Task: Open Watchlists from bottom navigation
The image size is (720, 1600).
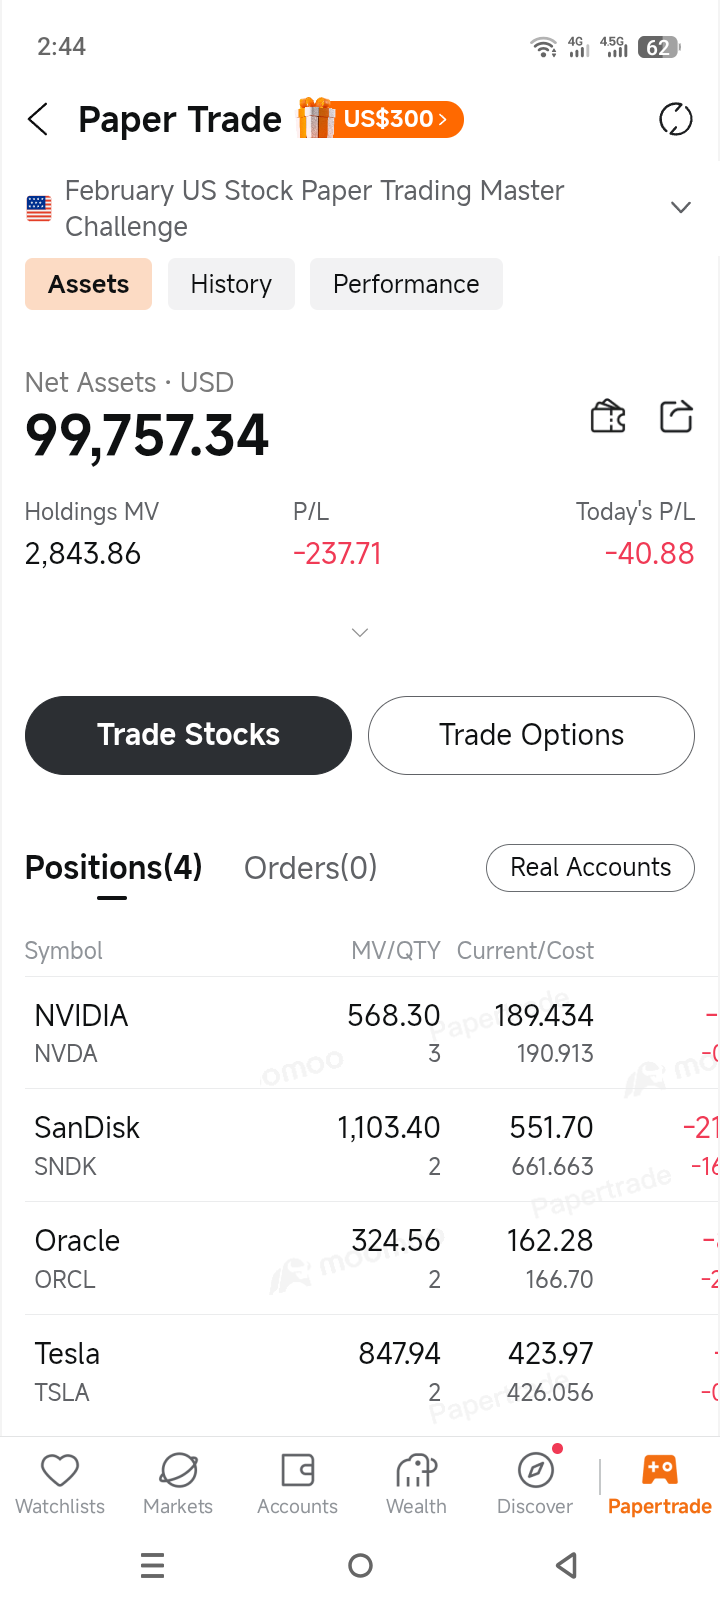Action: [x=60, y=1485]
